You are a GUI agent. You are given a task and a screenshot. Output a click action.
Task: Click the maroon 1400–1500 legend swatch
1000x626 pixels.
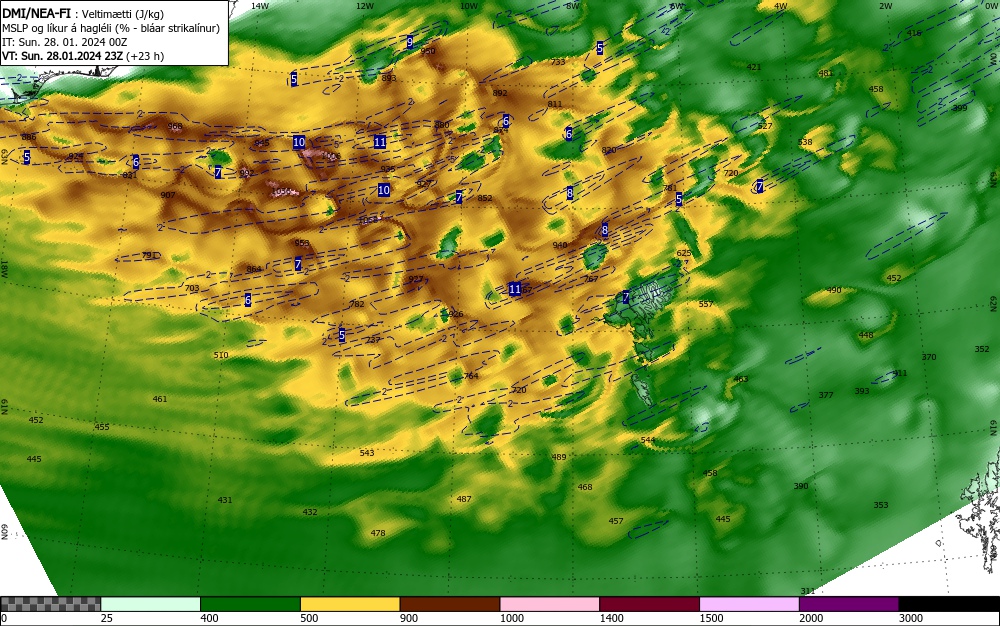click(649, 604)
